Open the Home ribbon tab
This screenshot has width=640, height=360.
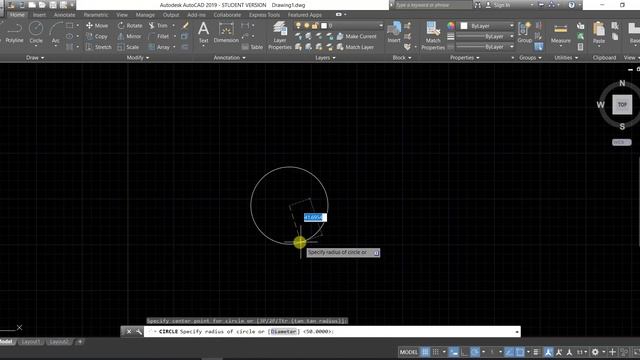click(17, 15)
